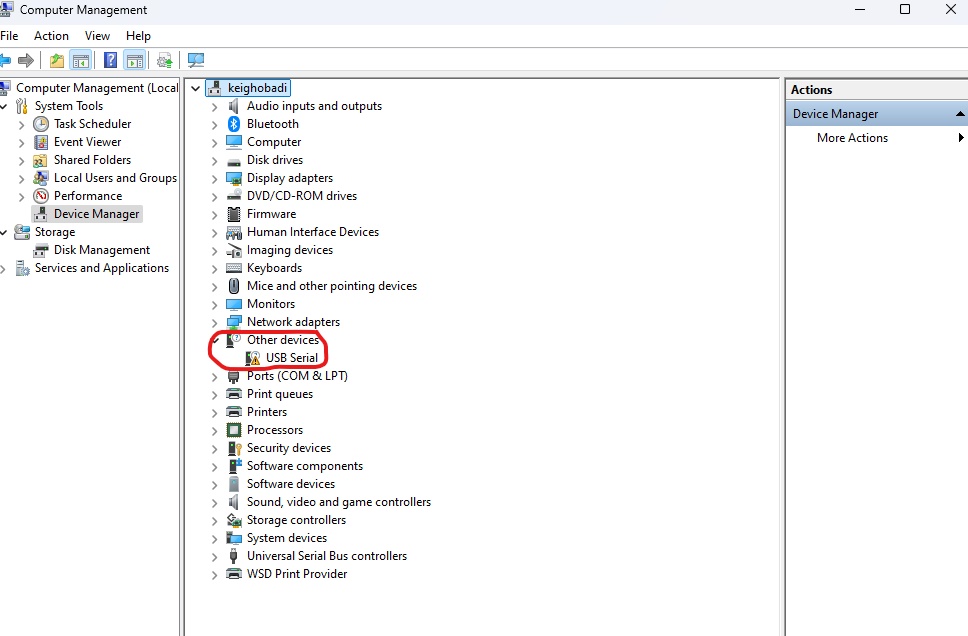The width and height of the screenshot is (968, 636).
Task: Click the Up one level folder icon
Action: 57,61
